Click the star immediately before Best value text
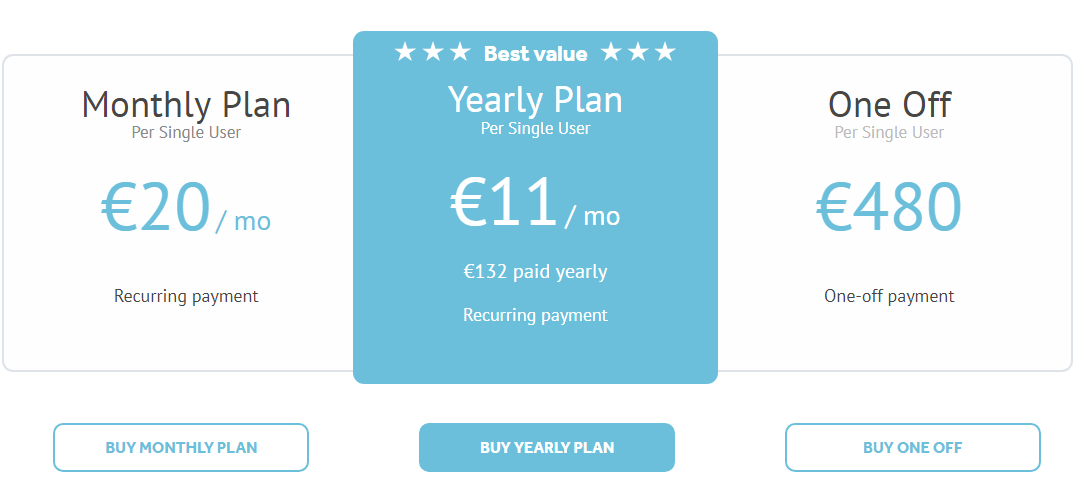This screenshot has height=488, width=1076. click(x=459, y=52)
